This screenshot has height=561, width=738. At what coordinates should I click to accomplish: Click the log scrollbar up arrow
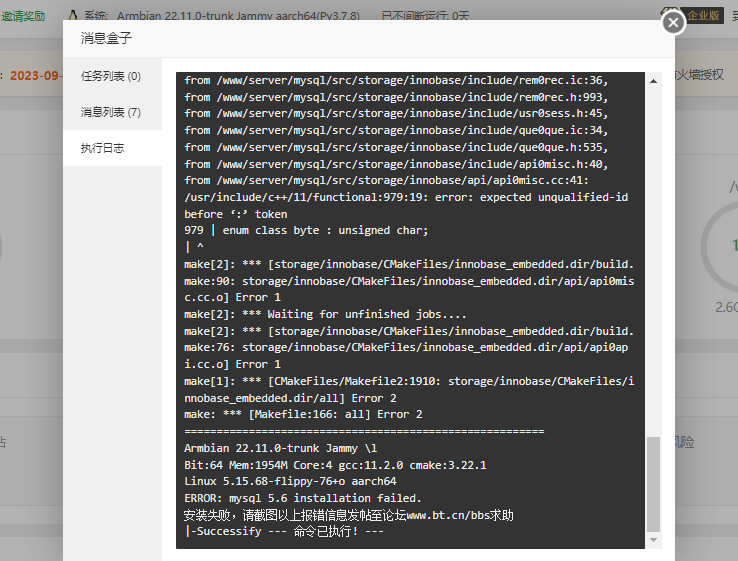click(x=653, y=81)
